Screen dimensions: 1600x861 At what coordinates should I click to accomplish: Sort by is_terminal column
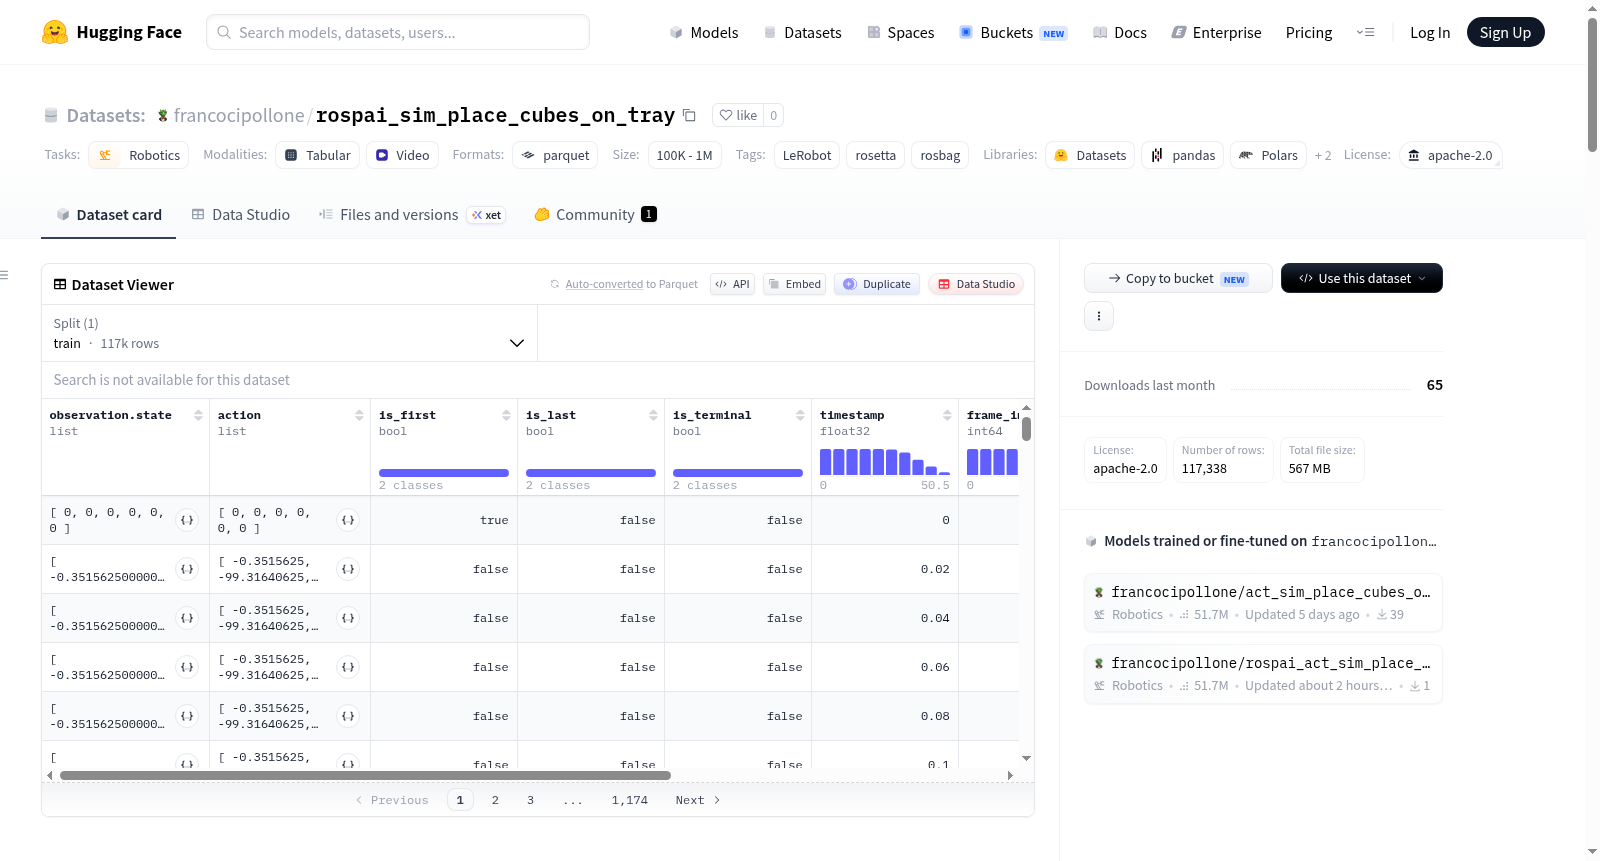pos(800,415)
